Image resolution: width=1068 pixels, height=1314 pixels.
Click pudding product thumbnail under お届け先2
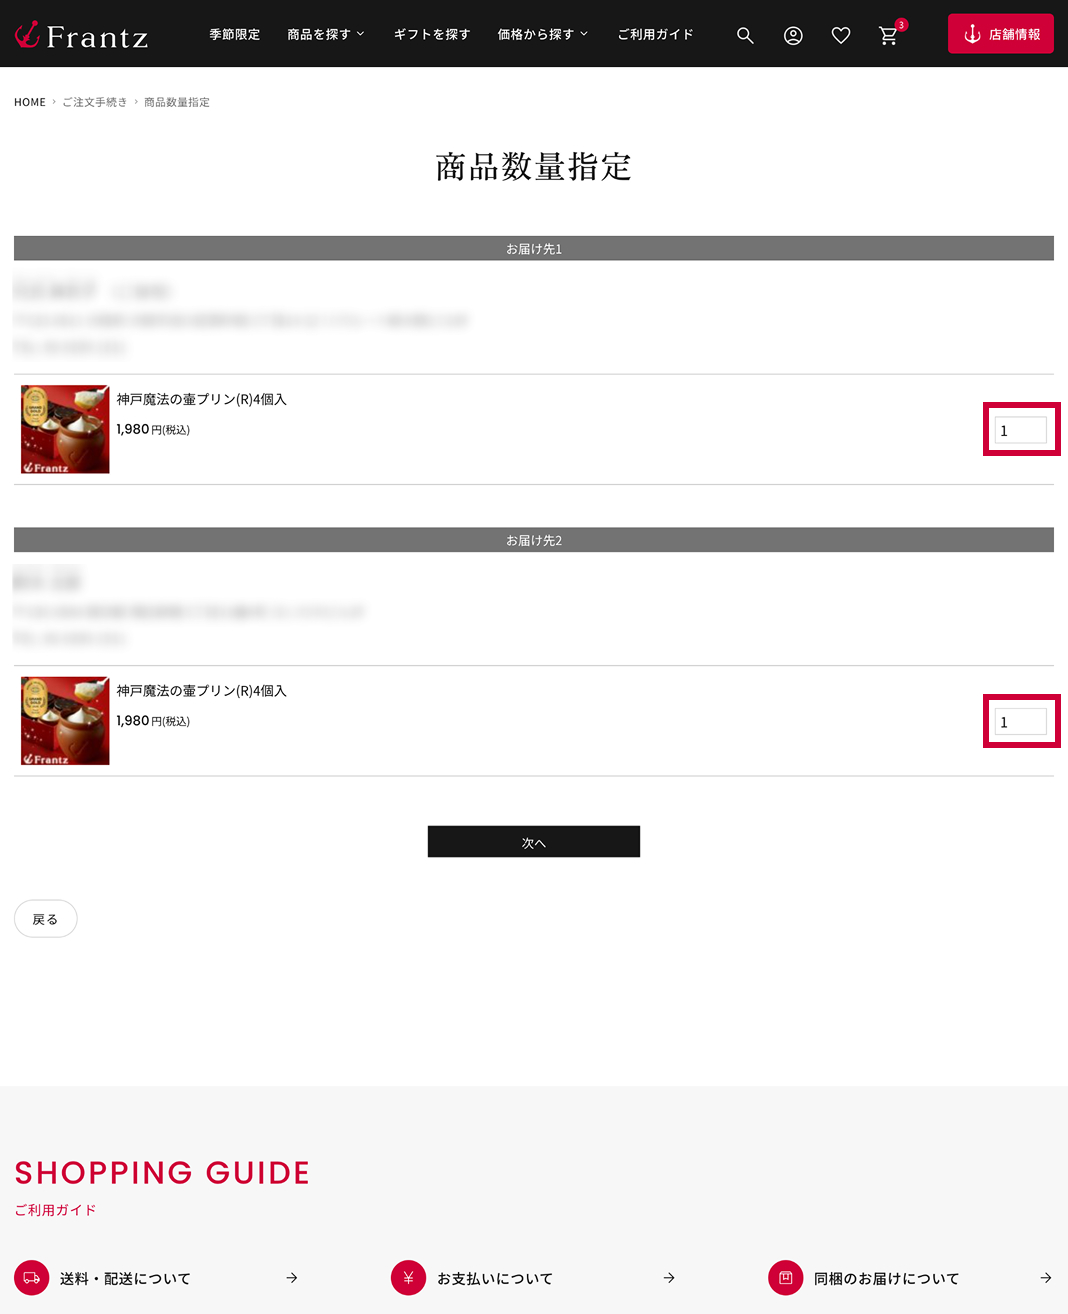(65, 721)
